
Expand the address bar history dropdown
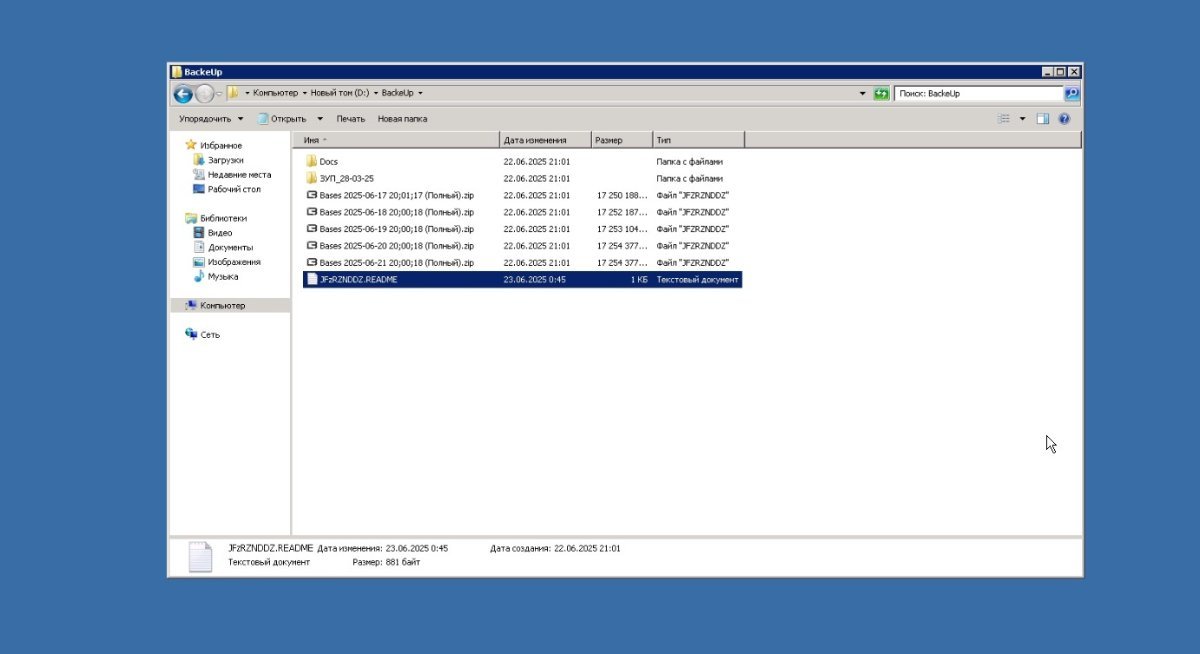862,93
